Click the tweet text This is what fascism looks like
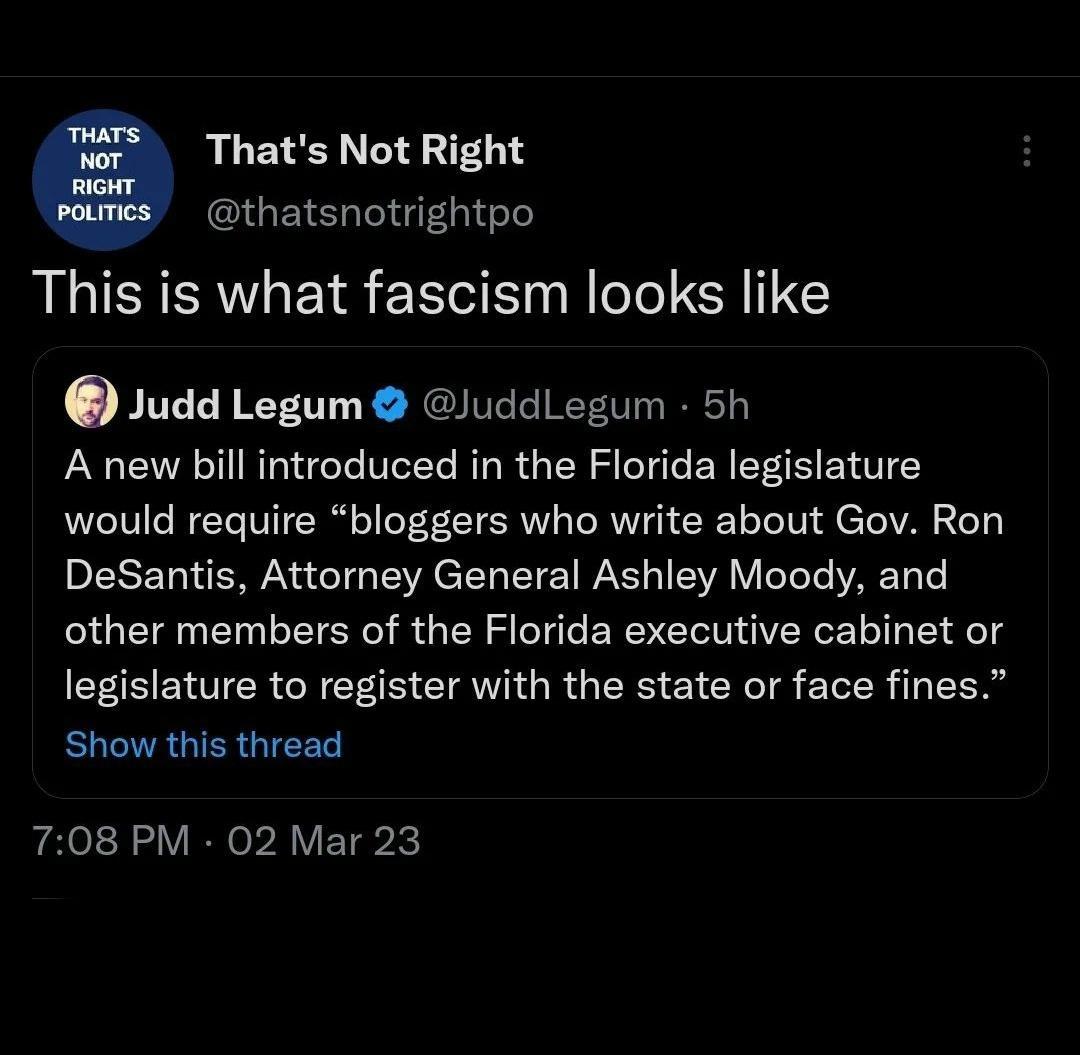Viewport: 1080px width, 1055px height. pyautogui.click(x=432, y=292)
